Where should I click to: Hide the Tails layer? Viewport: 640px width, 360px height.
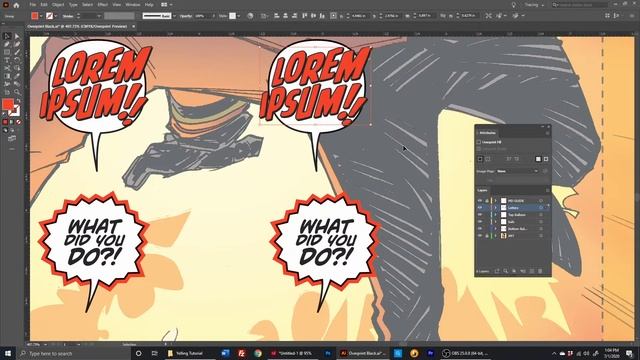480,222
